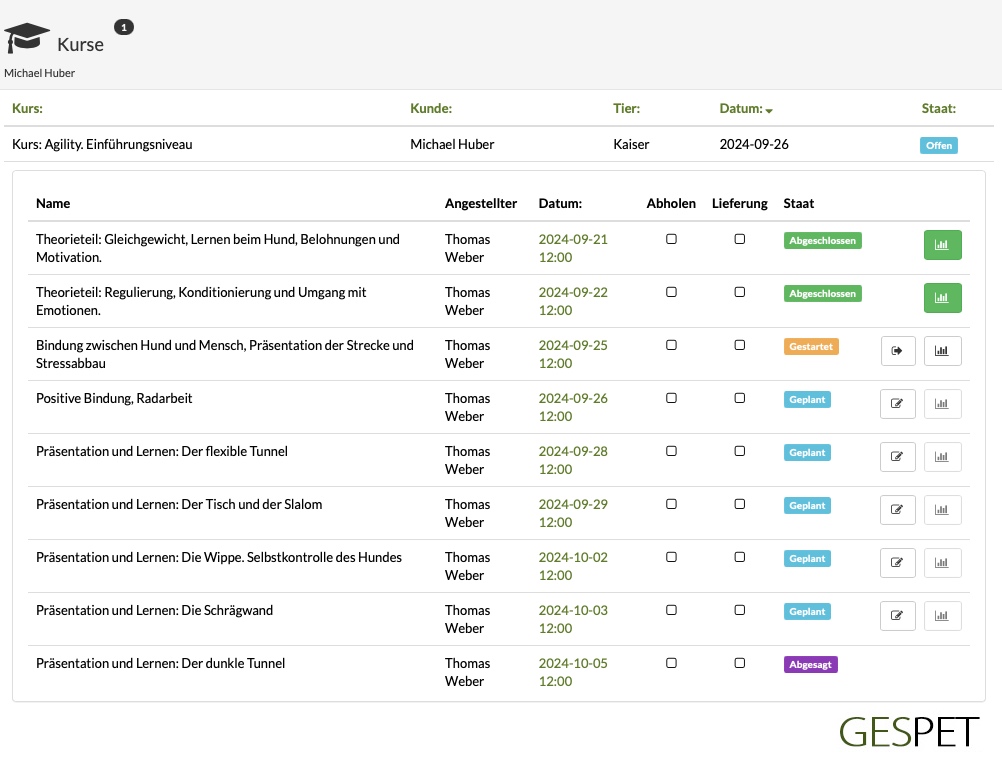The image size is (1002, 765).
Task: Click the Staat column header at top
Action: point(938,109)
